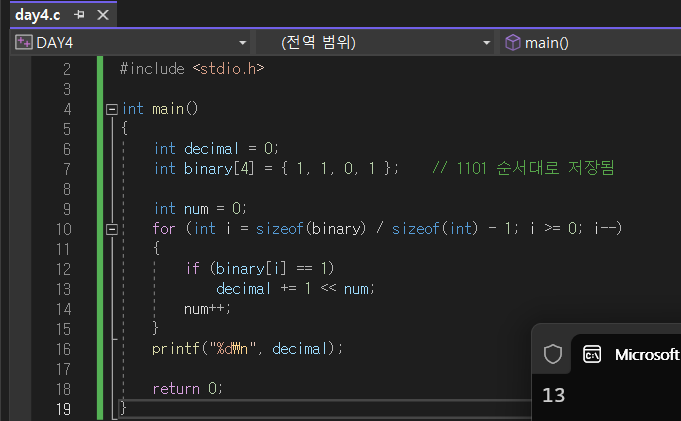Click the main function name on line 4
This screenshot has height=421, width=681.
168,109
